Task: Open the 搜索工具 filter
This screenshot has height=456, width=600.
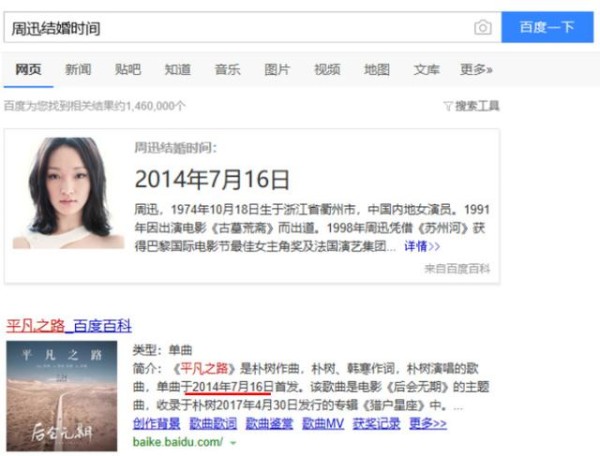Action: click(x=471, y=106)
